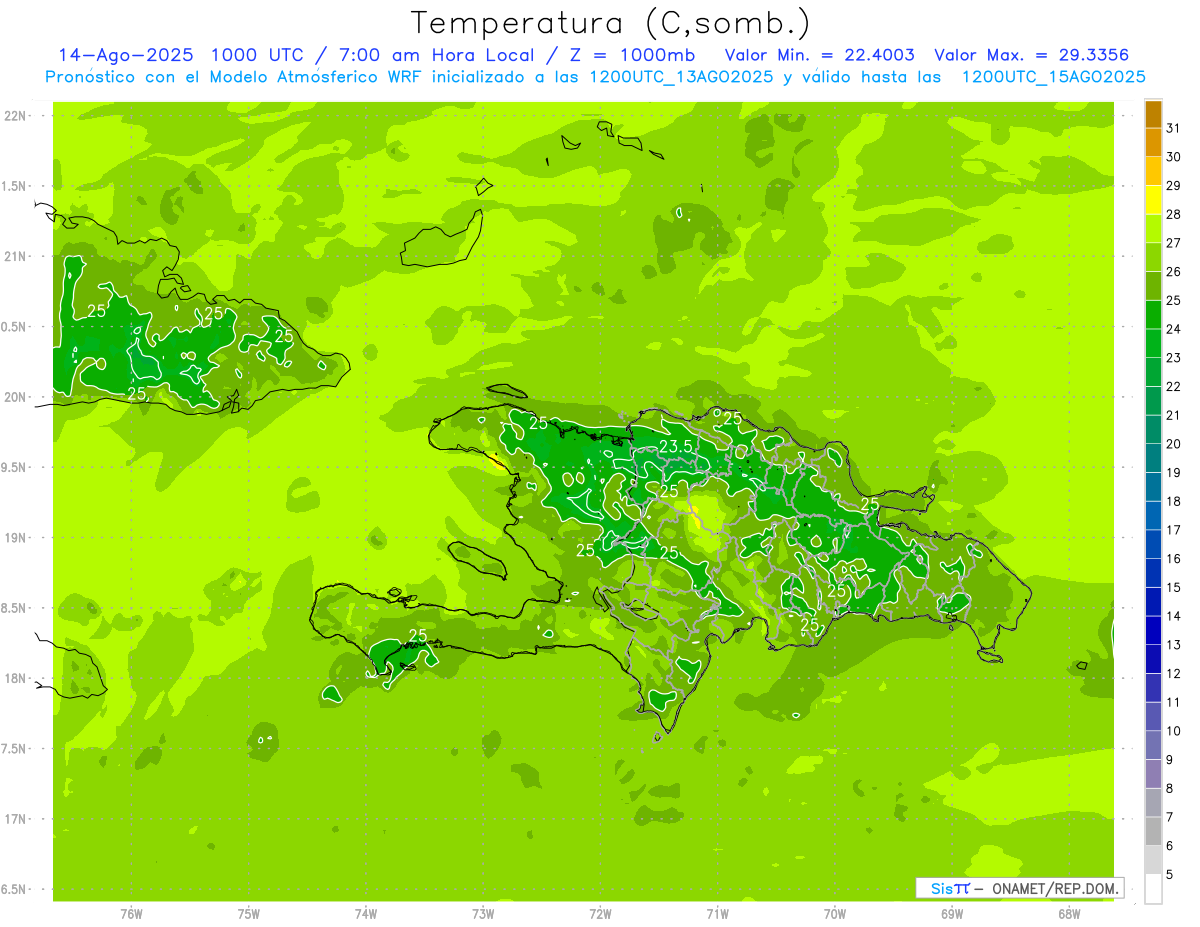Pick the yellow swatch between 28 and 29
1200x927 pixels.
click(1153, 200)
